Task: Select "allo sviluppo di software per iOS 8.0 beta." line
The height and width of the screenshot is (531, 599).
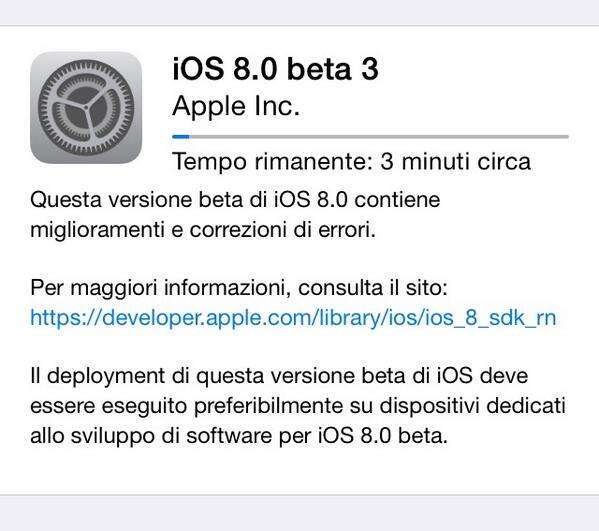Action: (239, 436)
